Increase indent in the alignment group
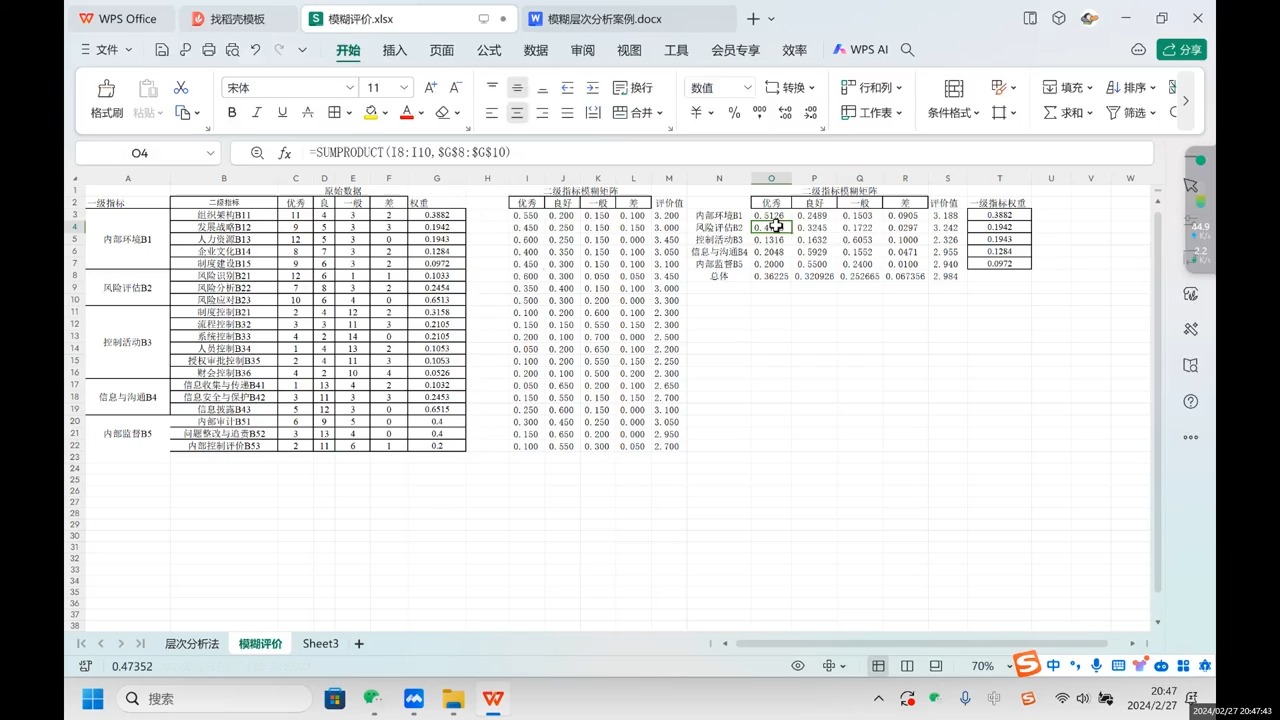This screenshot has width=1280, height=720. pyautogui.click(x=593, y=88)
